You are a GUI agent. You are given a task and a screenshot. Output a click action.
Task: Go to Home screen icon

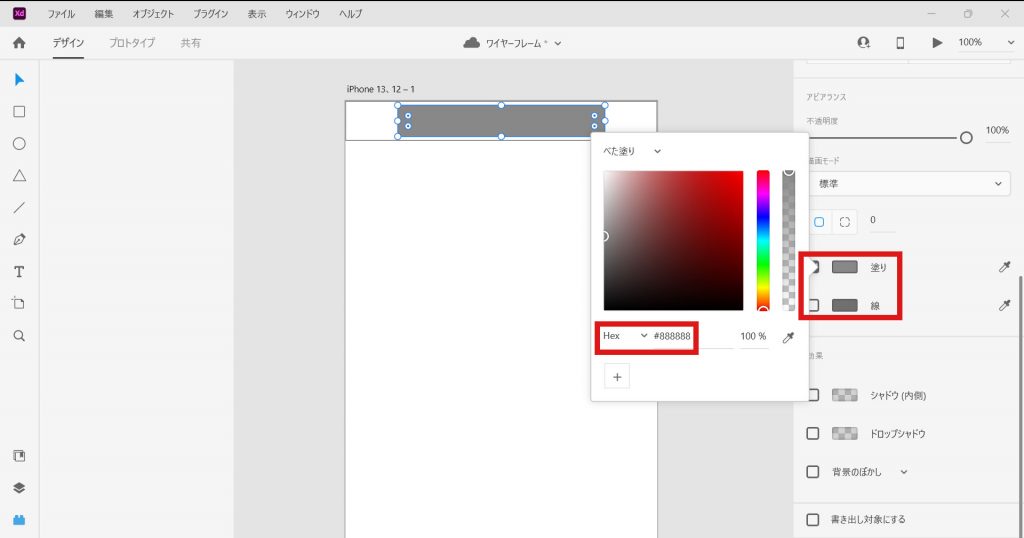coord(19,43)
